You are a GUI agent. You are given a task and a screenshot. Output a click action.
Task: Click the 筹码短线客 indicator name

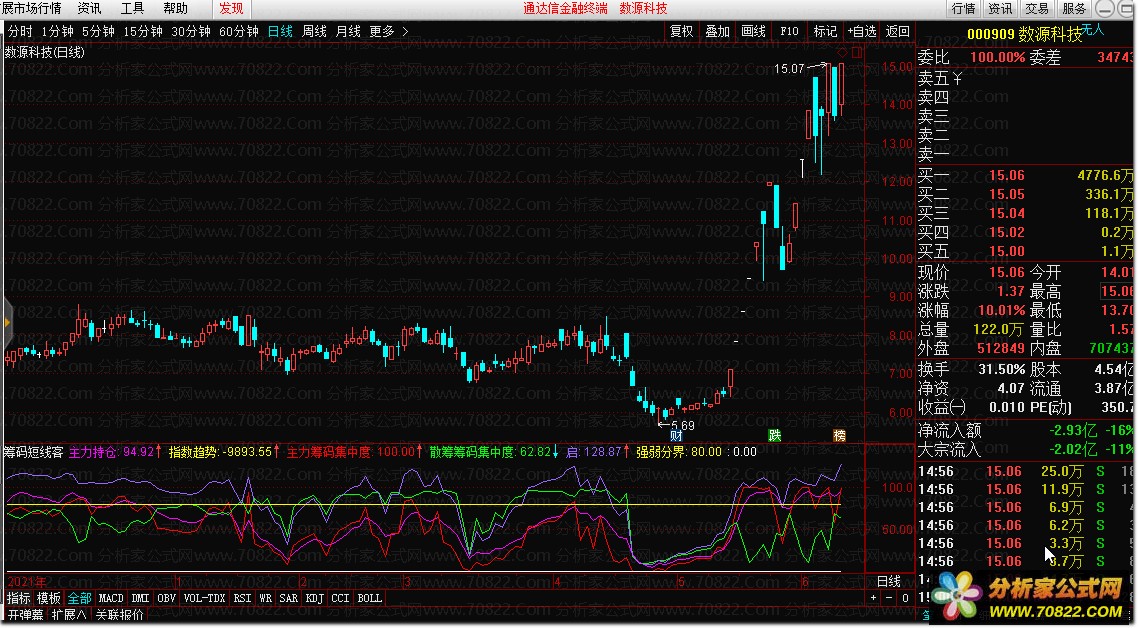click(x=33, y=452)
